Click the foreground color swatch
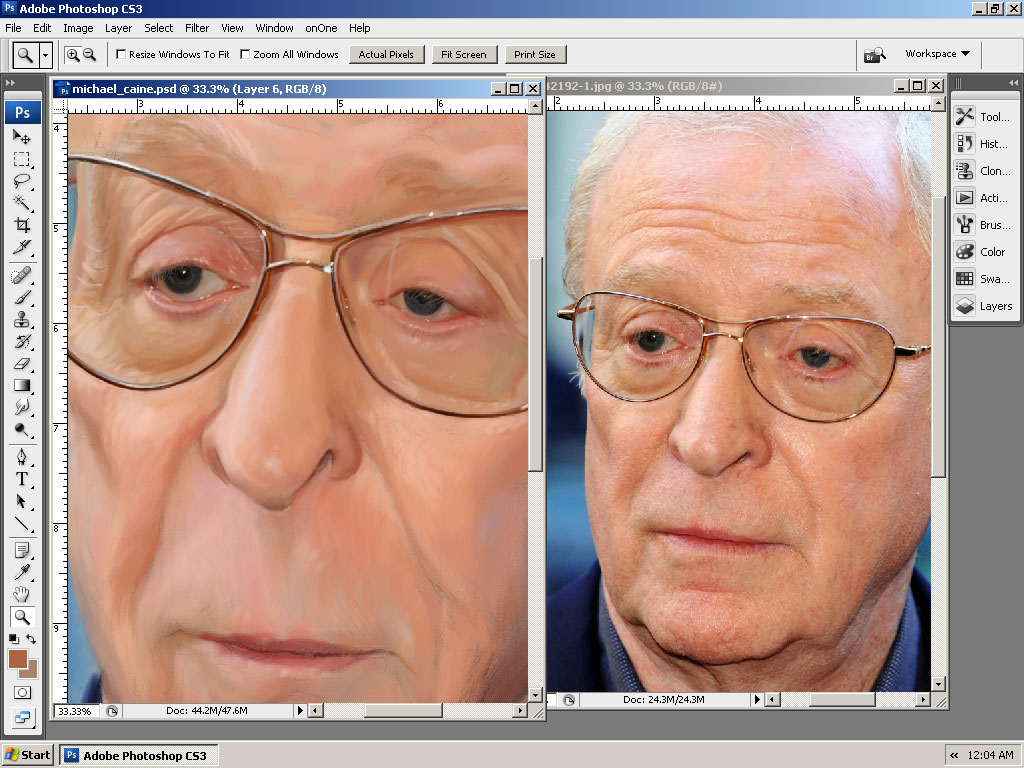 pyautogui.click(x=17, y=658)
